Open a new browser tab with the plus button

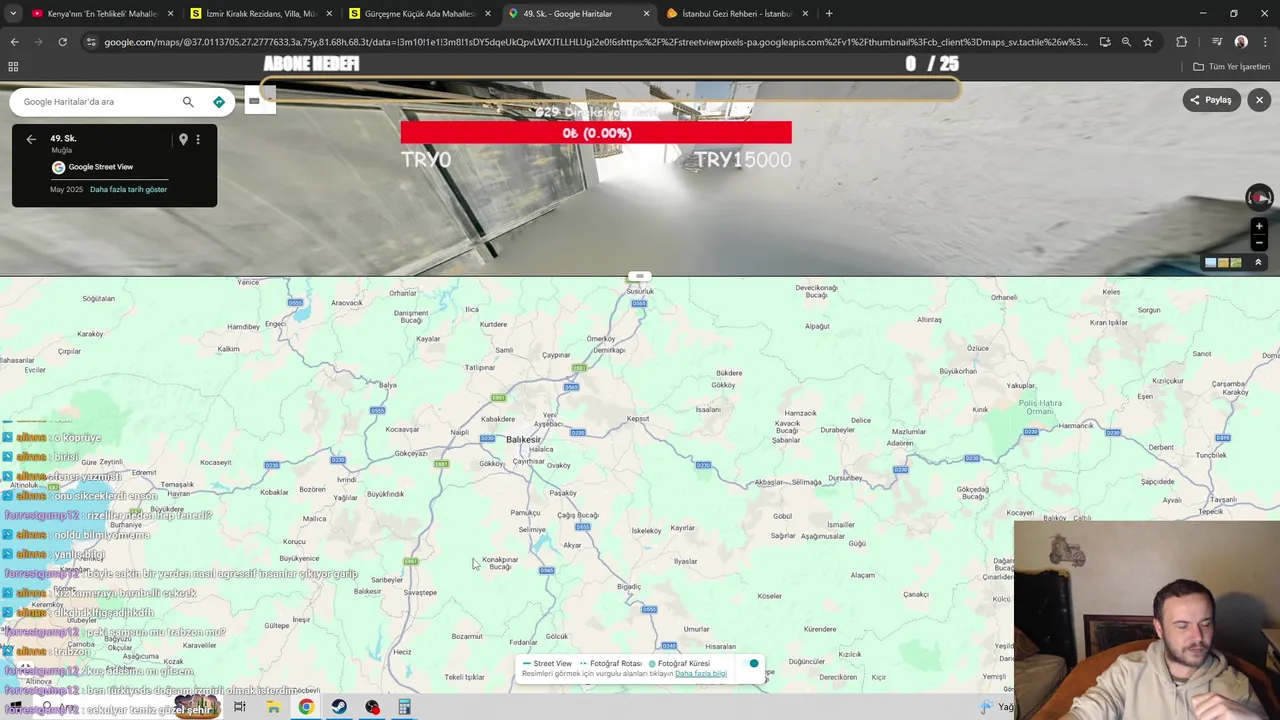tap(829, 14)
